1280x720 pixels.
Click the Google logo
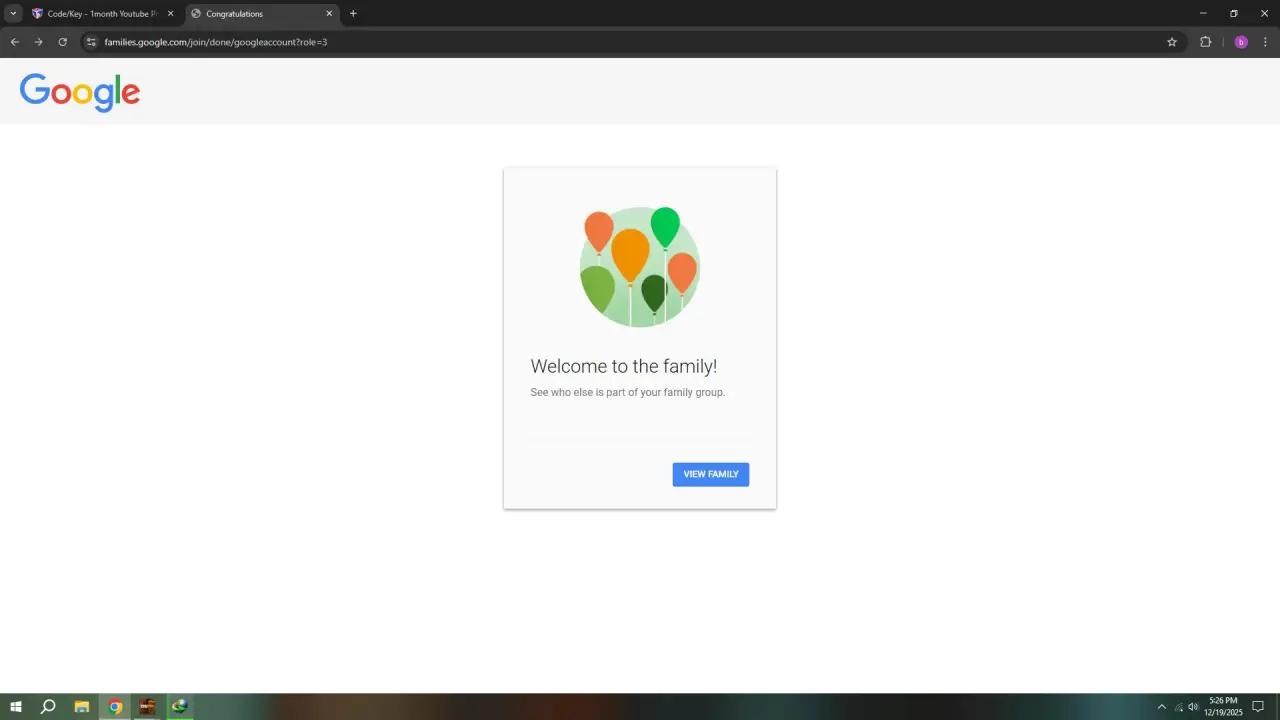pos(80,92)
